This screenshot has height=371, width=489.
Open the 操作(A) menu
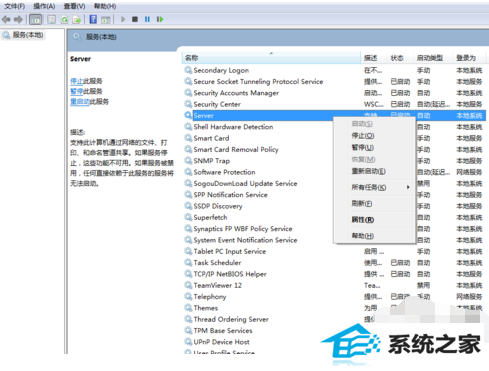click(44, 6)
